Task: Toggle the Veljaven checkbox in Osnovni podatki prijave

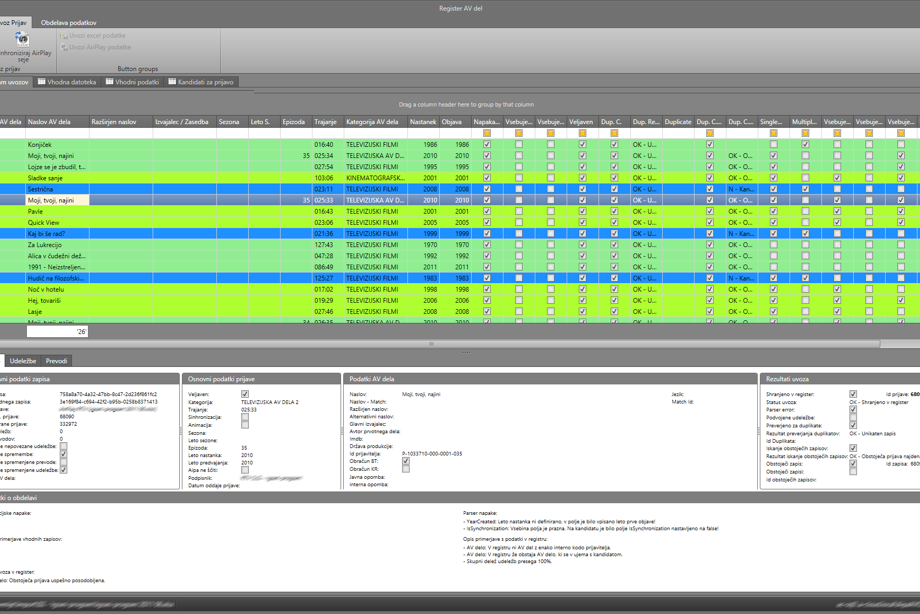Action: tap(245, 394)
